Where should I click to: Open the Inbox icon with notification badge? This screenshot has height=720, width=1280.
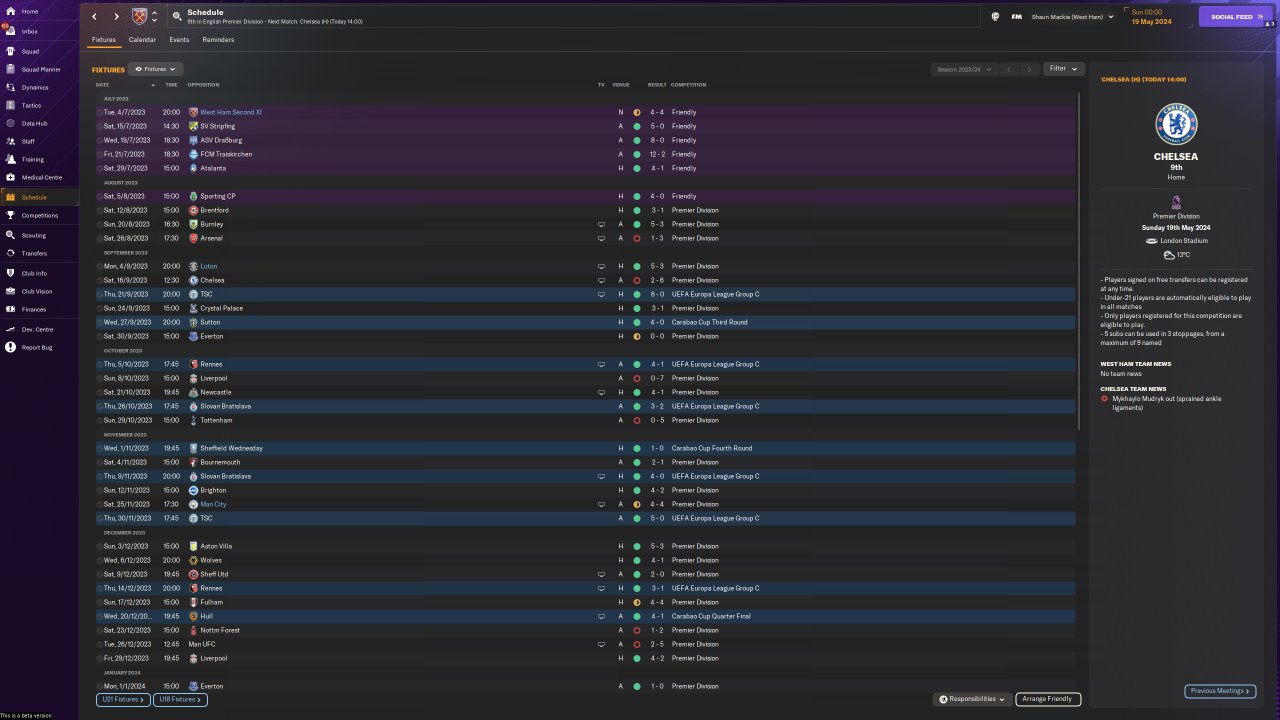click(10, 31)
